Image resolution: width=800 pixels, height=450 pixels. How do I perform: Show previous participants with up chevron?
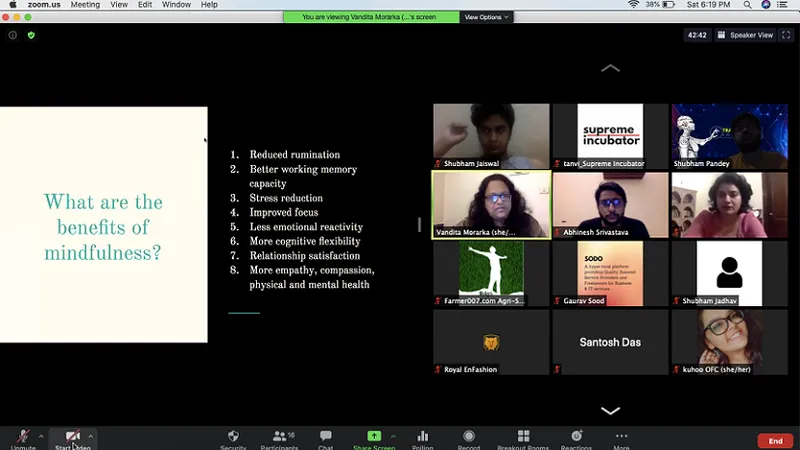[x=610, y=68]
